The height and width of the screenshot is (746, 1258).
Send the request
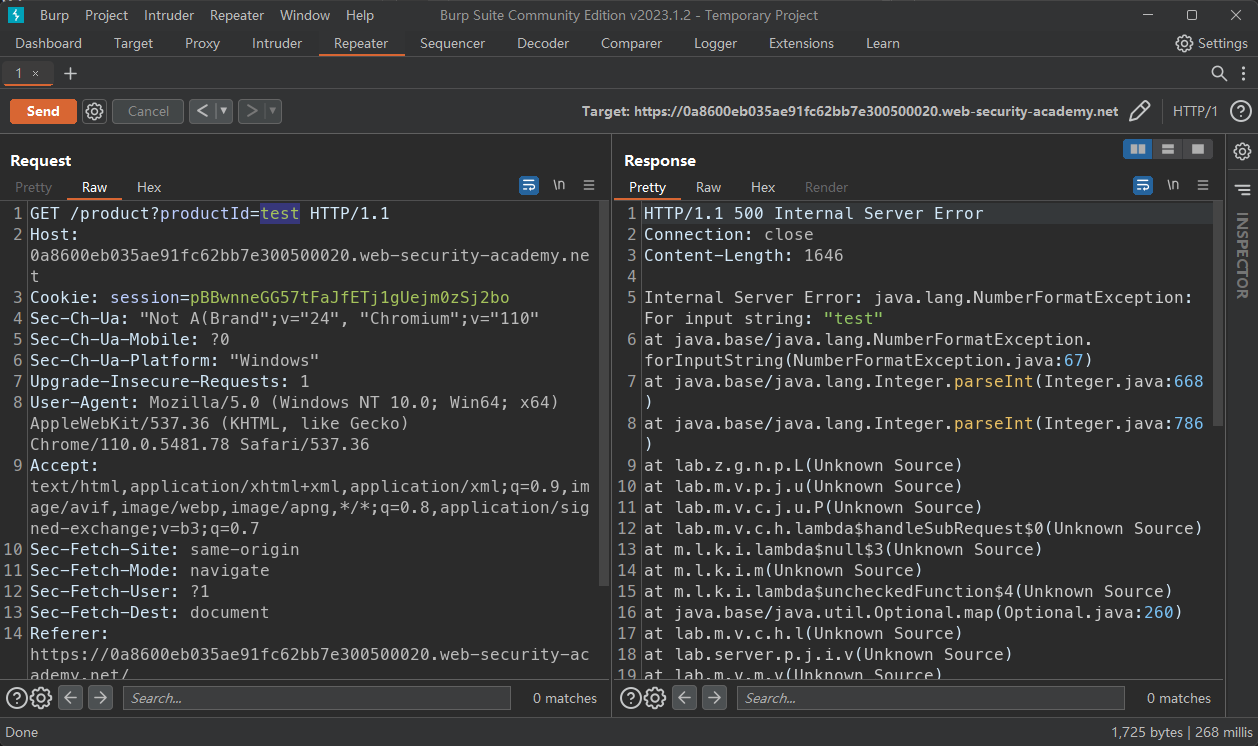pos(43,112)
